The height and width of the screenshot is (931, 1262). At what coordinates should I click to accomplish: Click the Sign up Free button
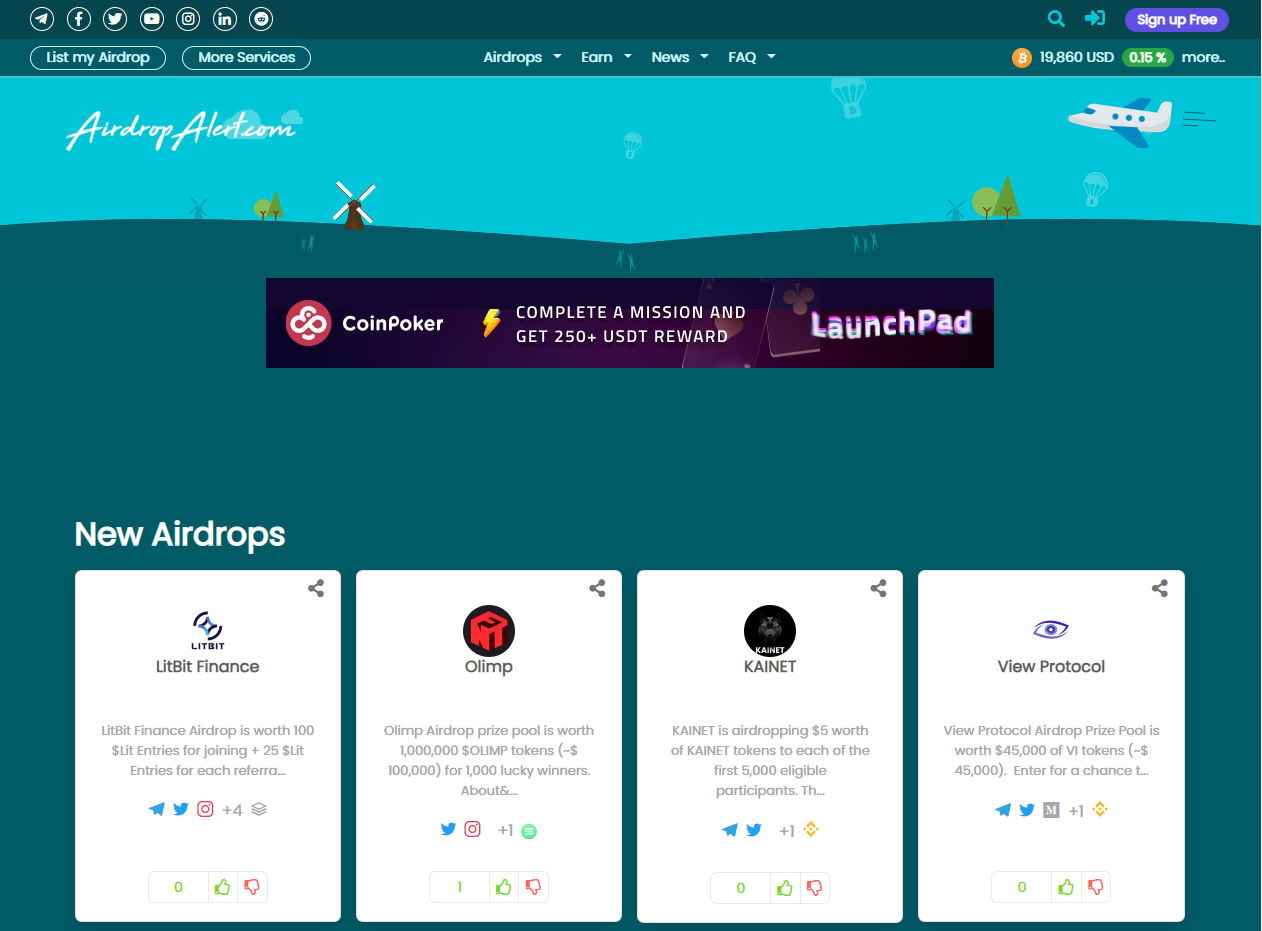click(1176, 19)
